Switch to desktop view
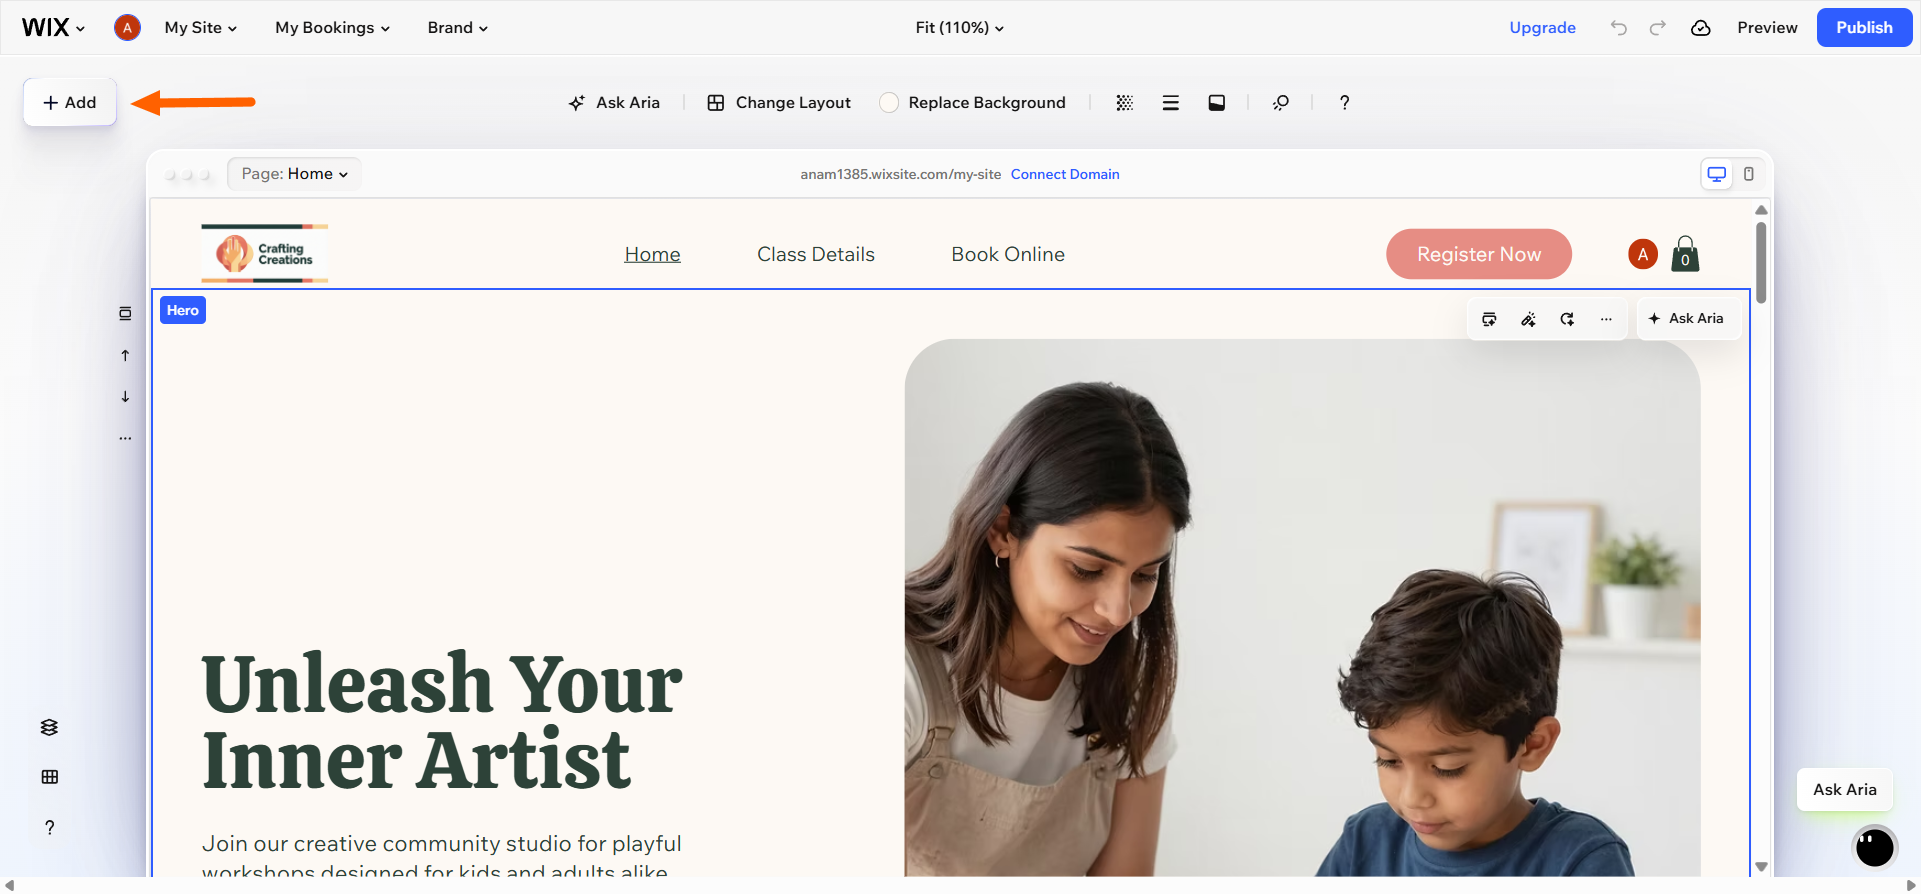This screenshot has height=894, width=1921. tap(1716, 174)
